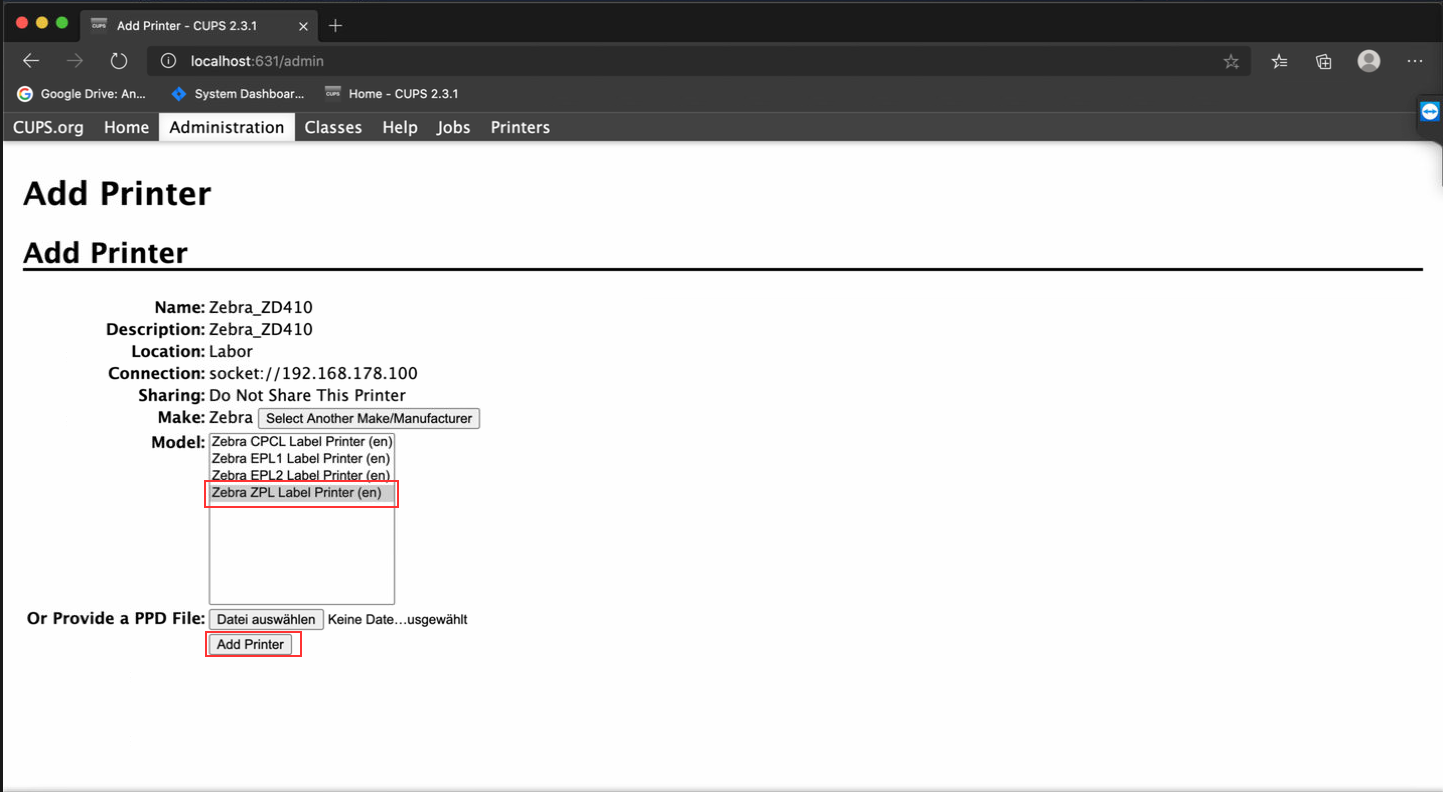1443x792 pixels.
Task: Click the site information icon in address bar
Action: click(168, 61)
